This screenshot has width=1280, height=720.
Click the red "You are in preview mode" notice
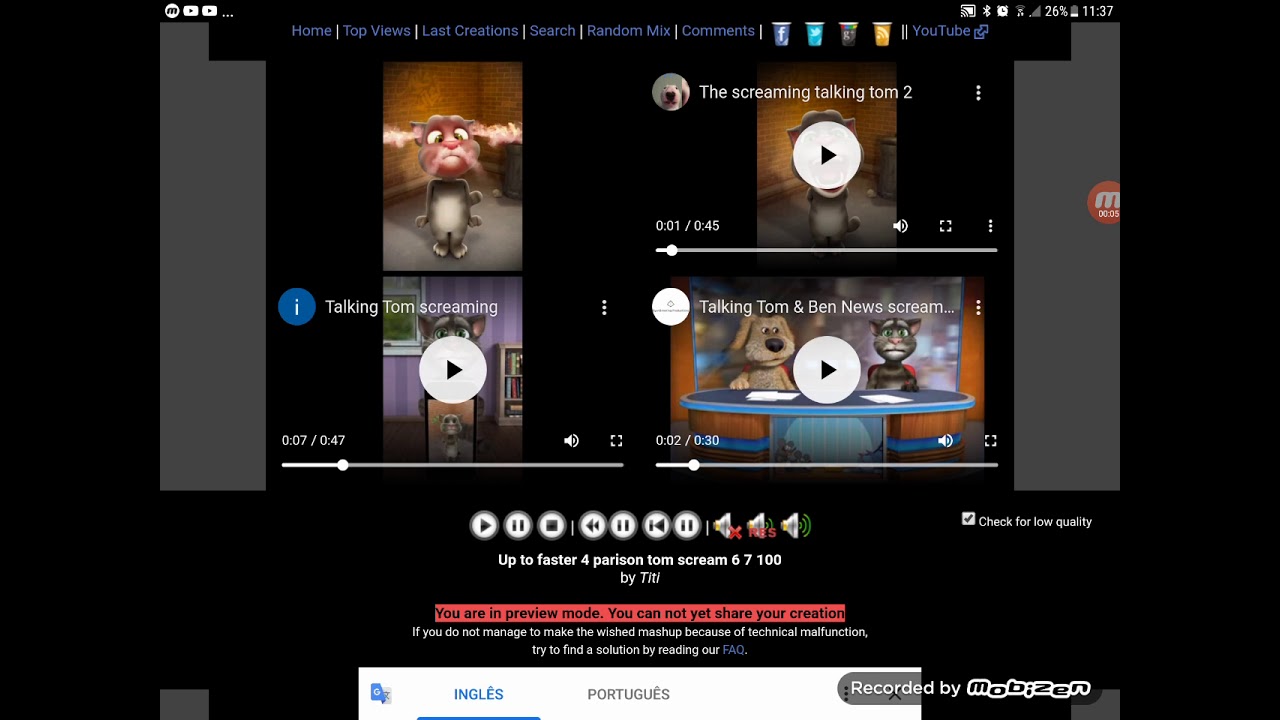pos(640,613)
